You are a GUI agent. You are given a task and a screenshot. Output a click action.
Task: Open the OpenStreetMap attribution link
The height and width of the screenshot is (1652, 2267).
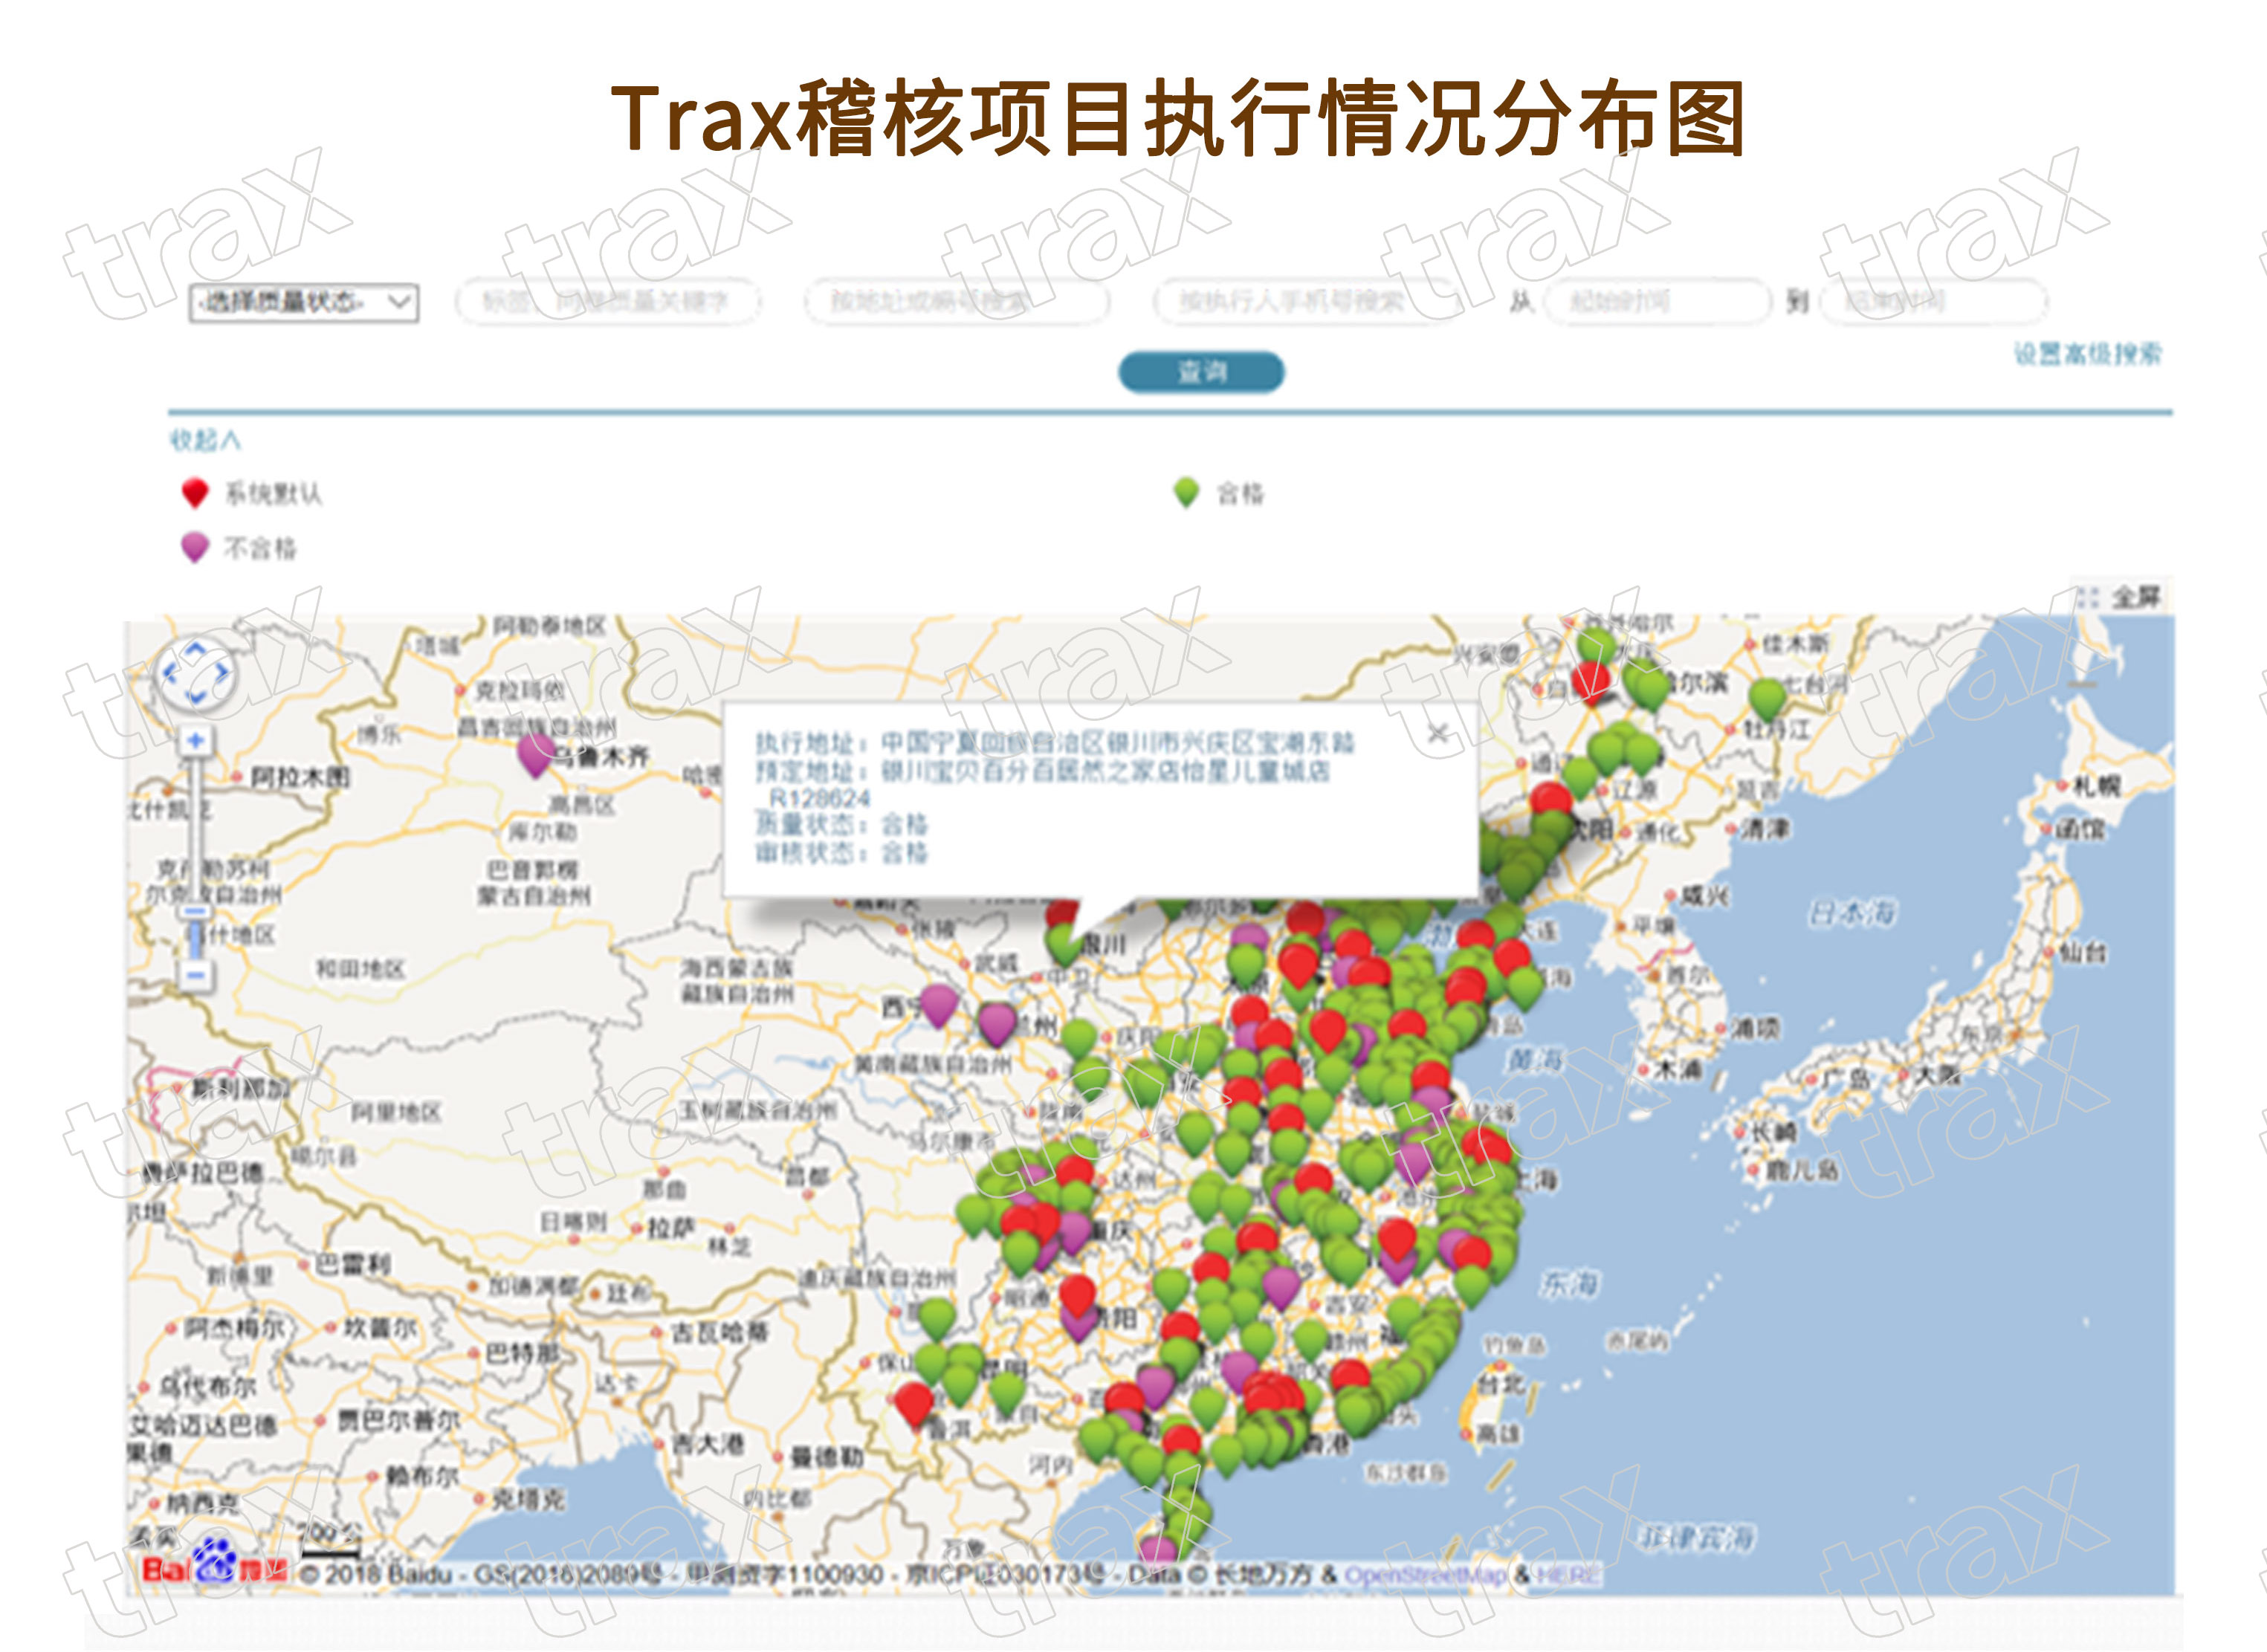pyautogui.click(x=1425, y=1575)
